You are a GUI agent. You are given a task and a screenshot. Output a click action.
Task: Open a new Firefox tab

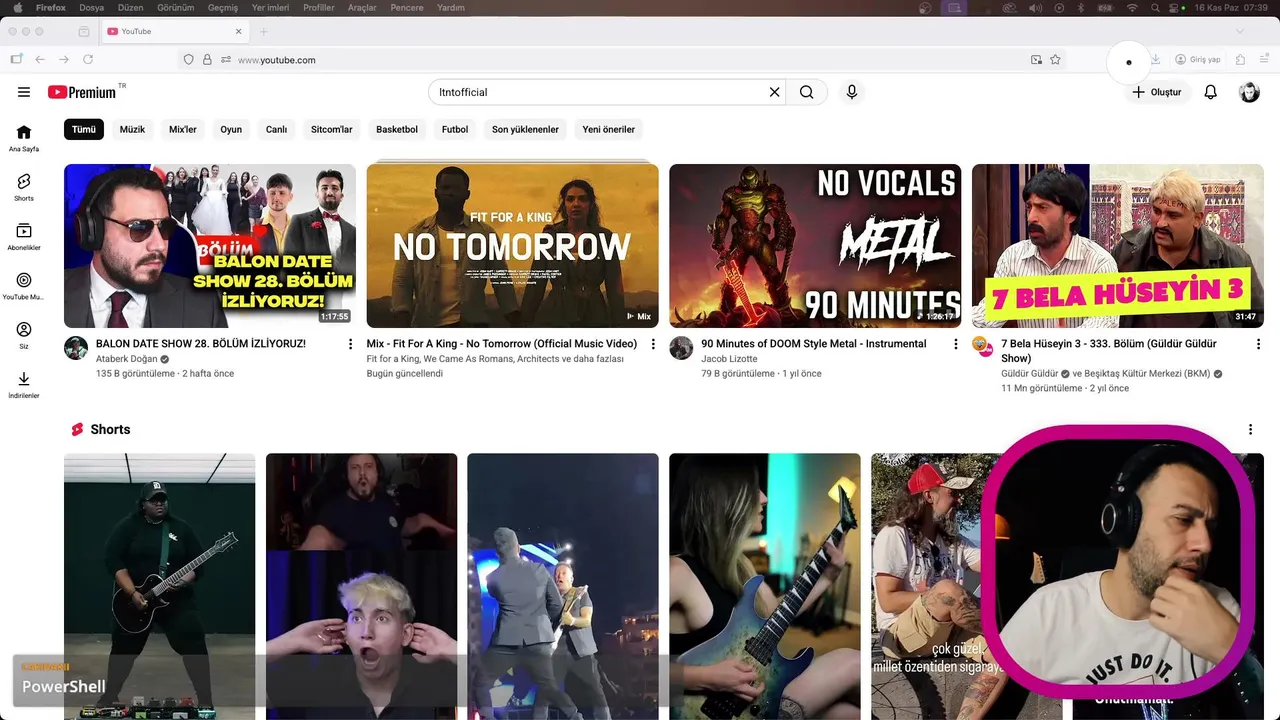point(264,31)
